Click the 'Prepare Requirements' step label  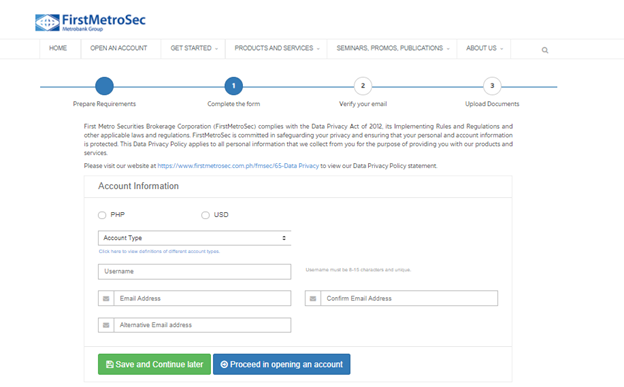[104, 104]
